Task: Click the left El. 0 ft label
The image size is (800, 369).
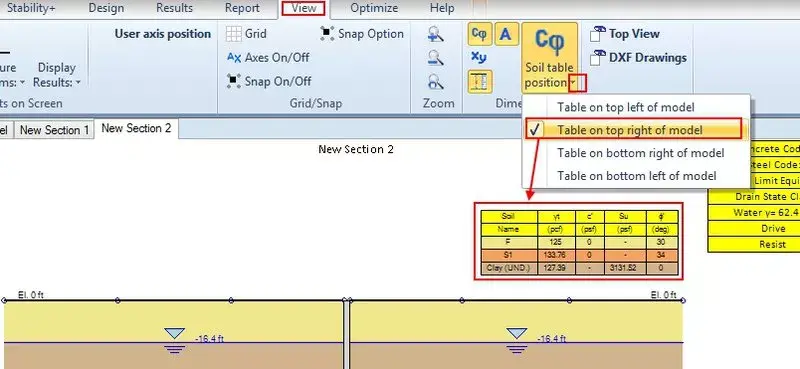Action: tap(31, 295)
